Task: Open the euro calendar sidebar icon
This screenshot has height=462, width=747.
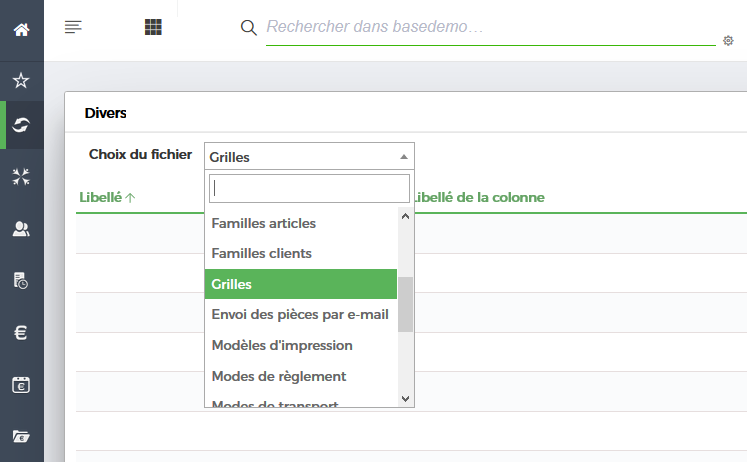Action: coord(21,385)
